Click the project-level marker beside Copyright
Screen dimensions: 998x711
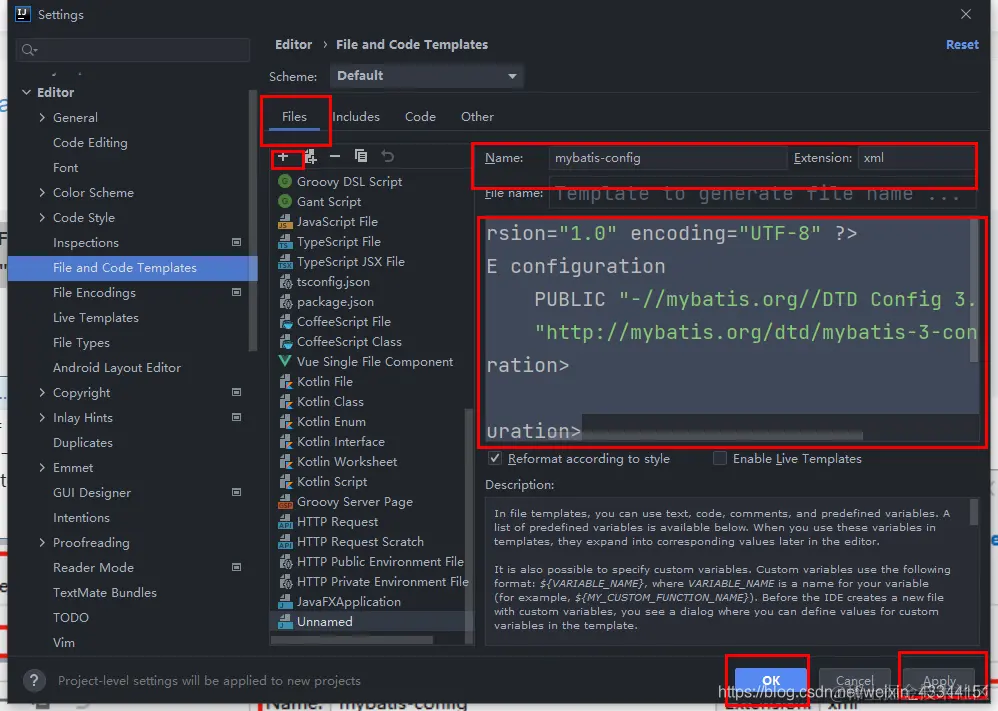[236, 392]
